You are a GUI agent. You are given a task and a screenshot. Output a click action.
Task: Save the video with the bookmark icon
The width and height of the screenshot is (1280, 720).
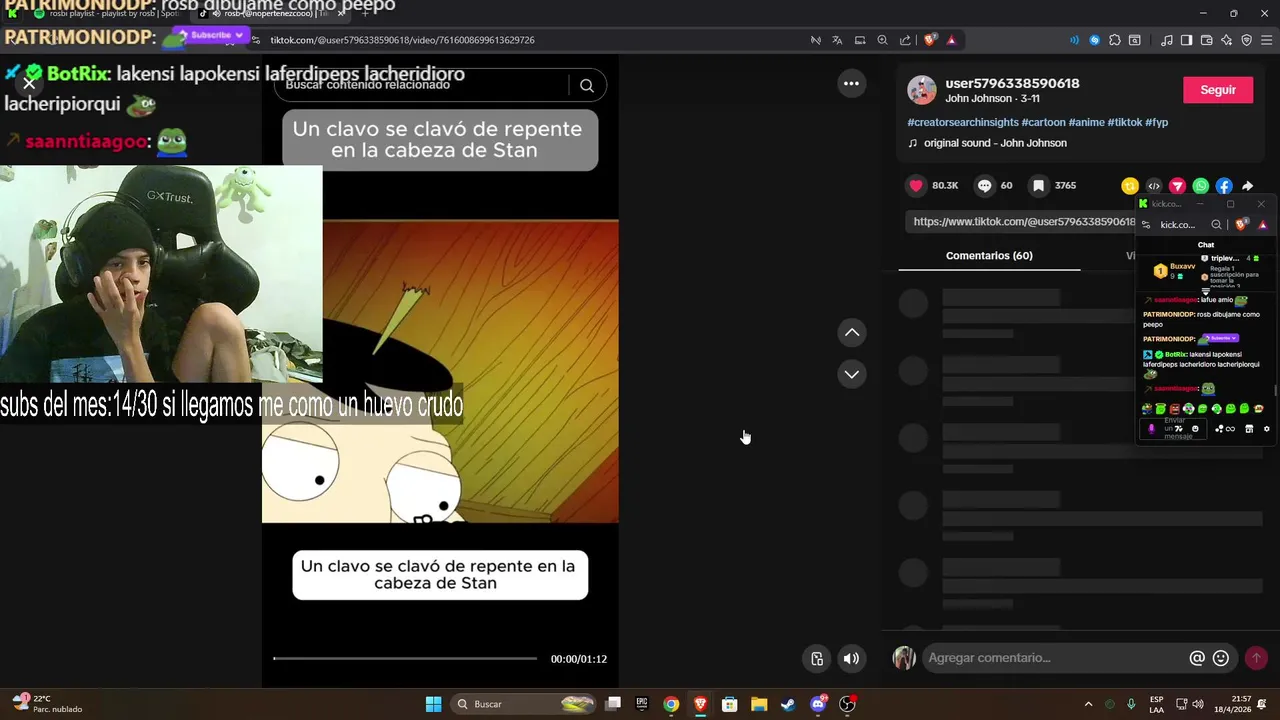click(x=1039, y=185)
